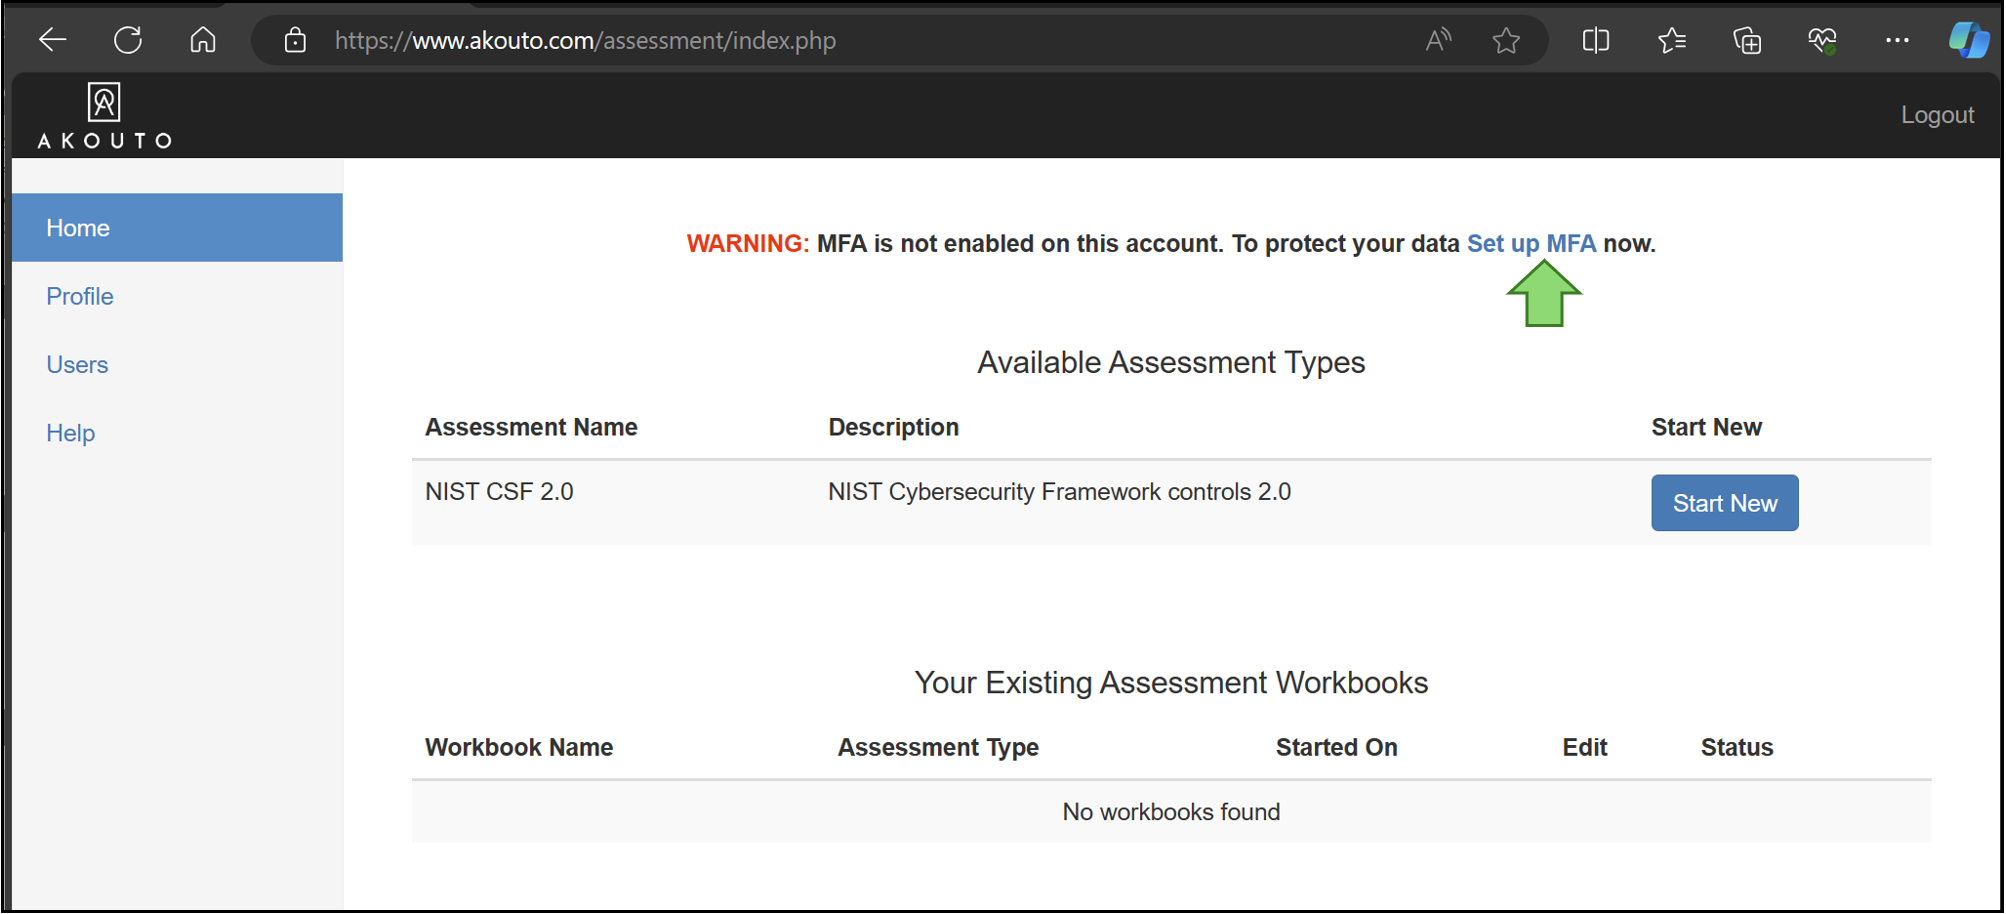This screenshot has height=914, width=2006.
Task: Go back using the browser back arrow
Action: [52, 40]
